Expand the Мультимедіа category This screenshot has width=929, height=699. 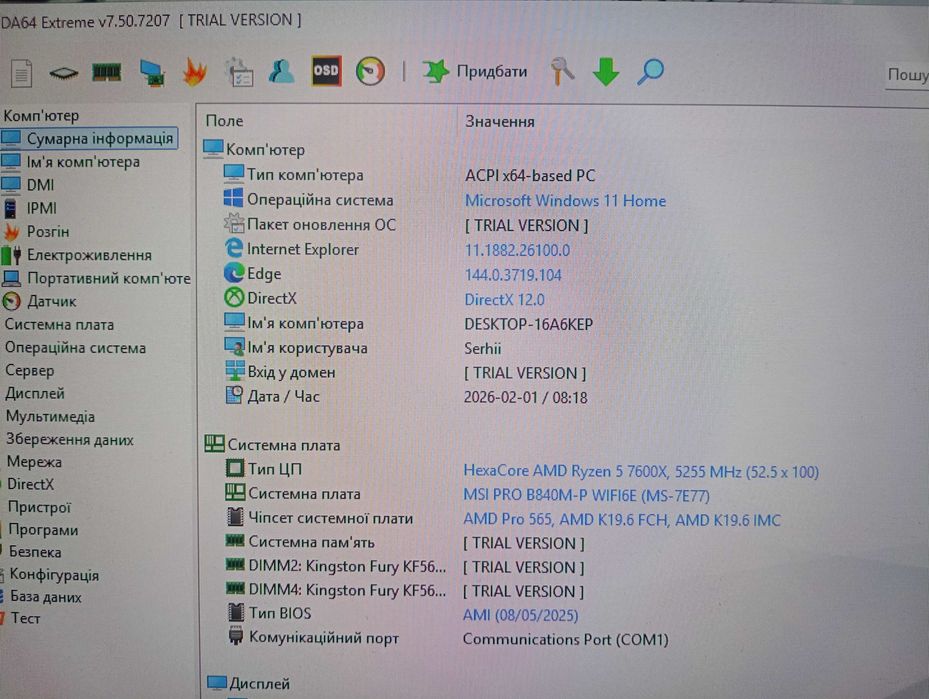(x=50, y=416)
